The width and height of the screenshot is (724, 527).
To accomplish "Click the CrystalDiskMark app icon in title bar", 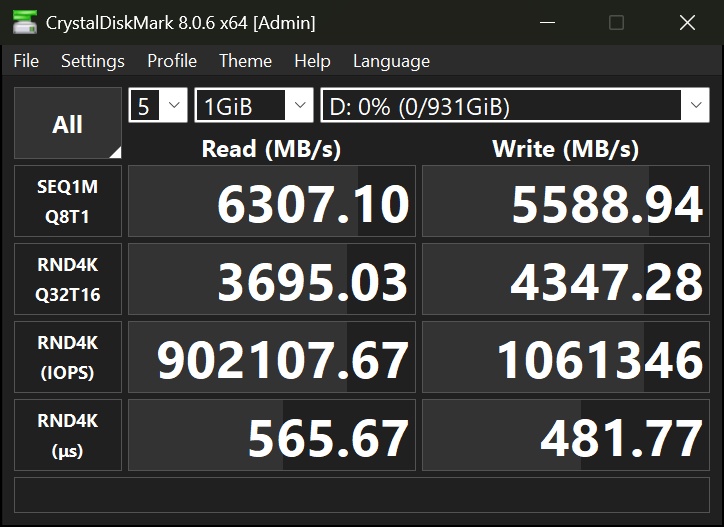I will (x=26, y=22).
